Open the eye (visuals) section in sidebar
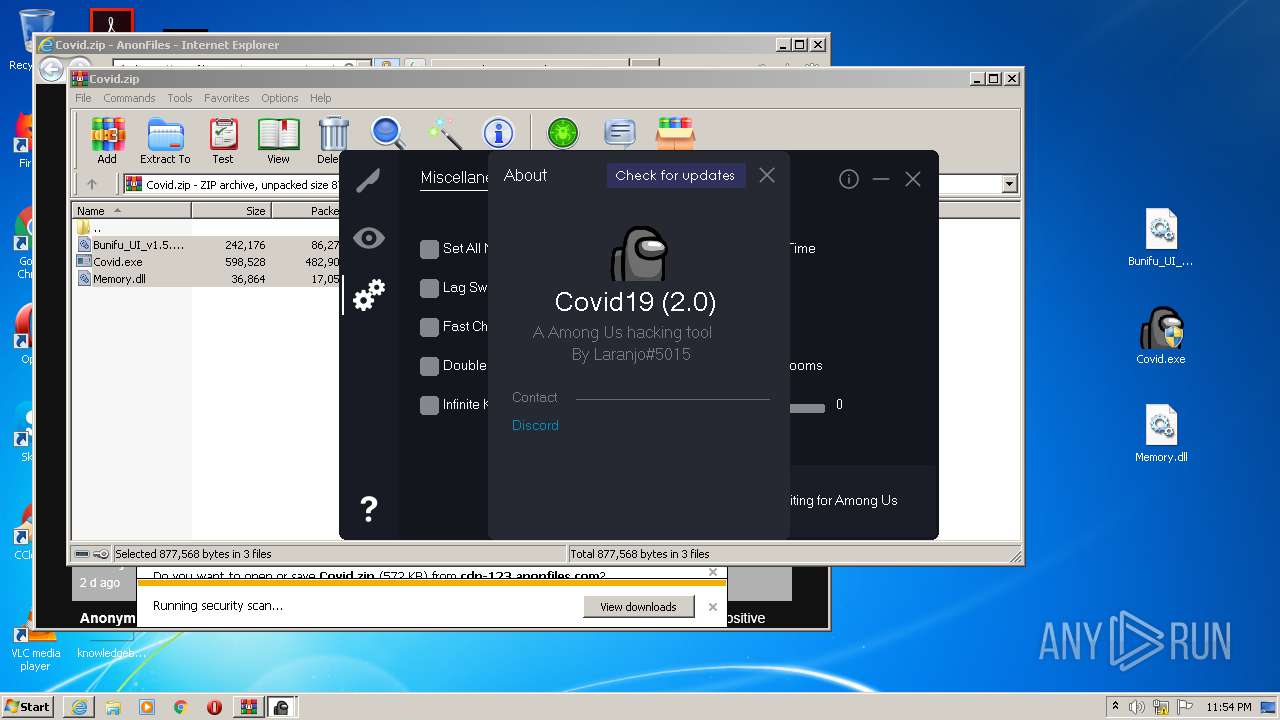The width and height of the screenshot is (1280, 720). tap(369, 238)
